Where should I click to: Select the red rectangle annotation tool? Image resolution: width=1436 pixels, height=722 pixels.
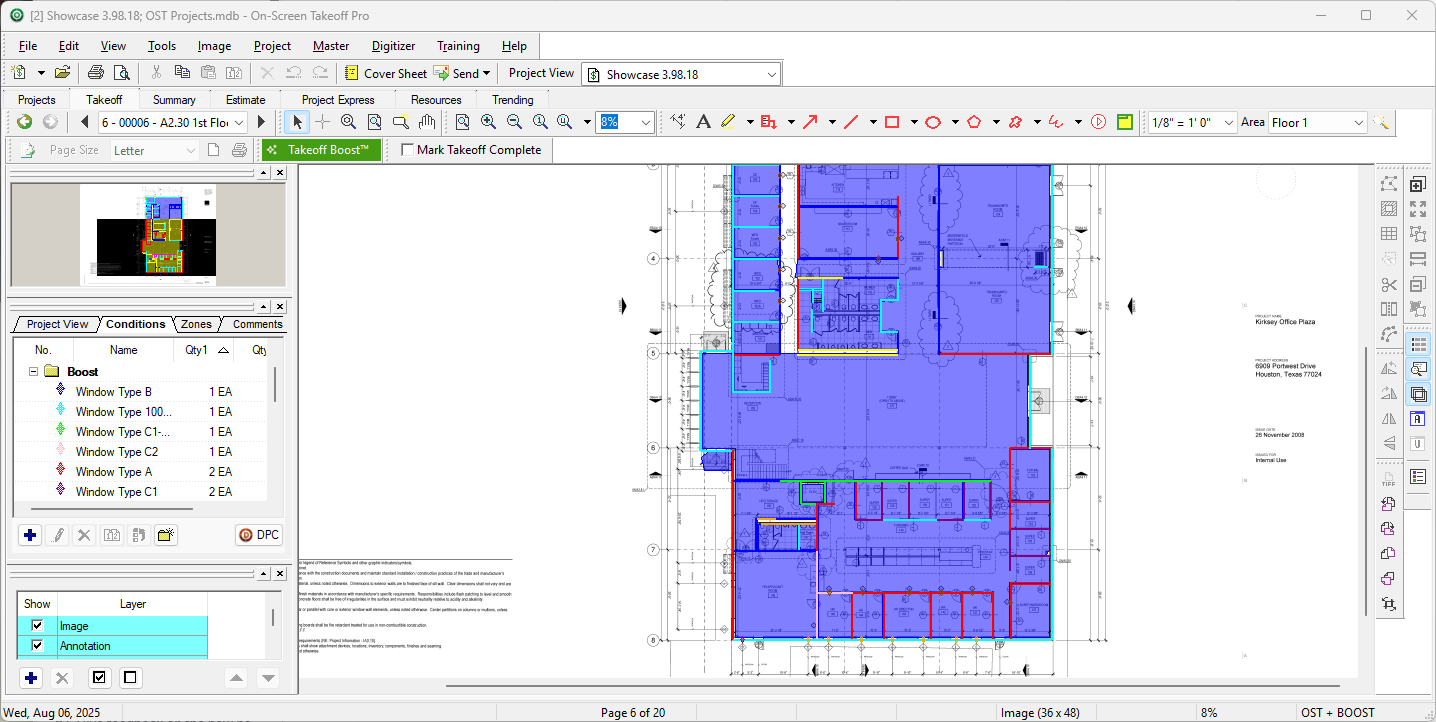[891, 122]
